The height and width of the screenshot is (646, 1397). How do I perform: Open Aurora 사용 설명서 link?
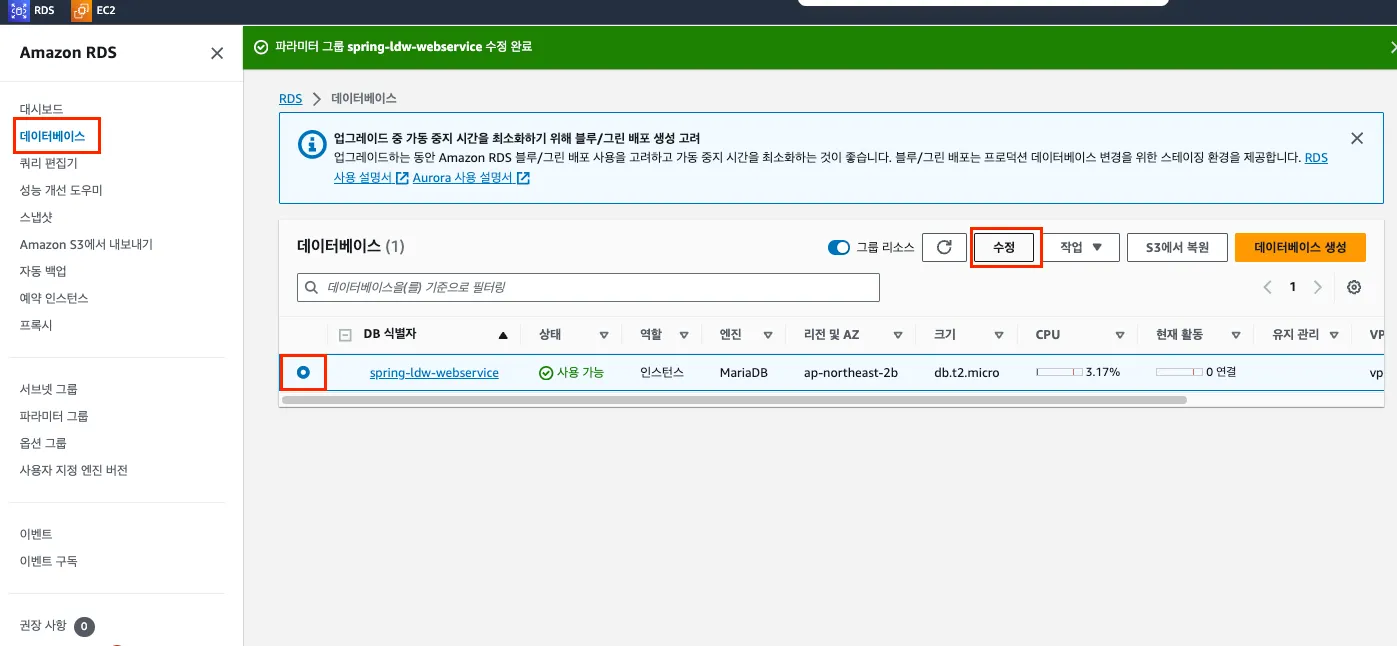pos(470,177)
